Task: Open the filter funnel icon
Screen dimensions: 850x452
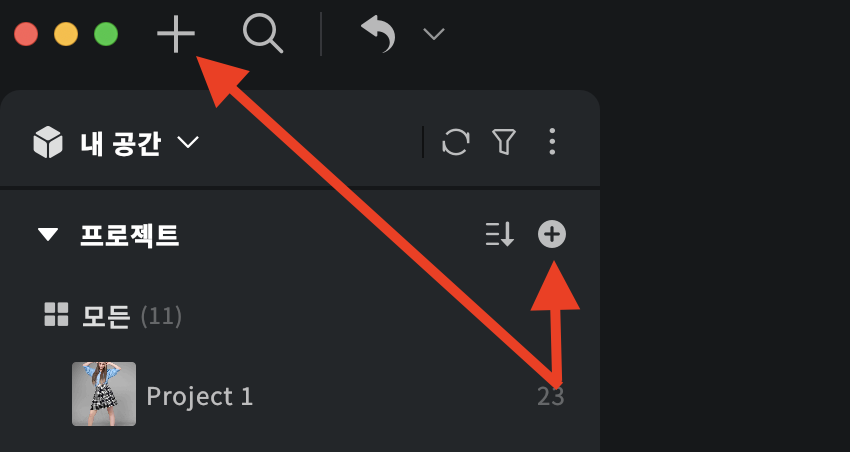Action: pyautogui.click(x=504, y=142)
